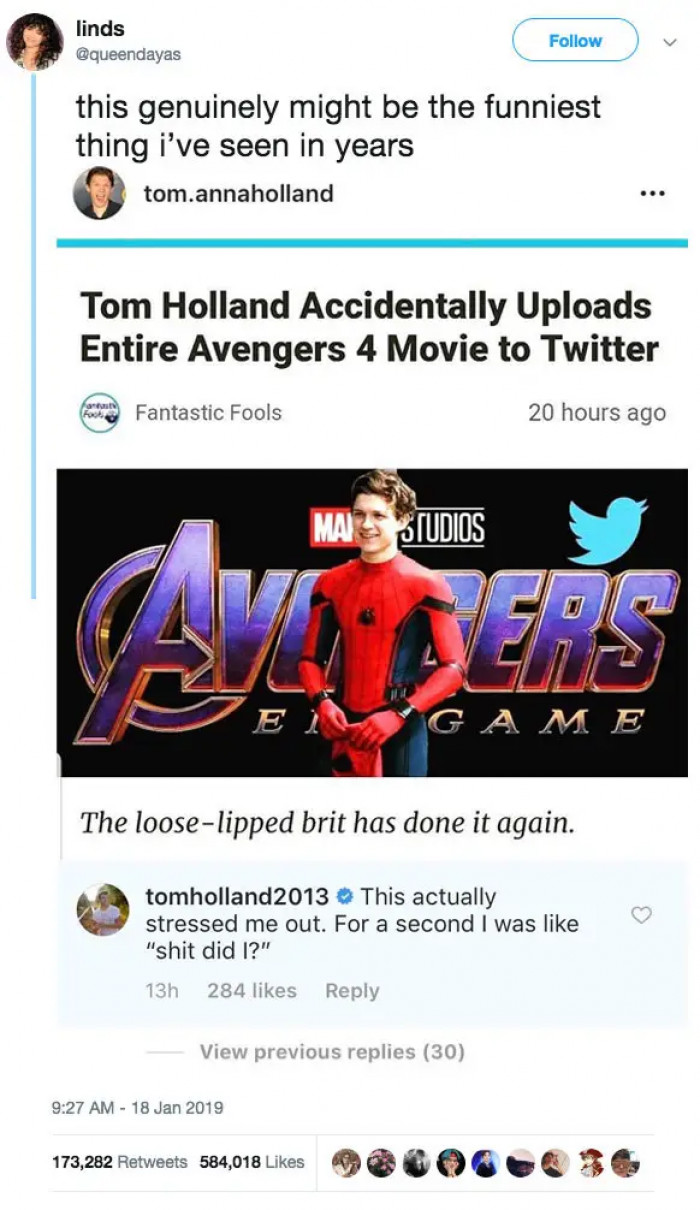Toggle follow on @queendayas

tap(575, 40)
